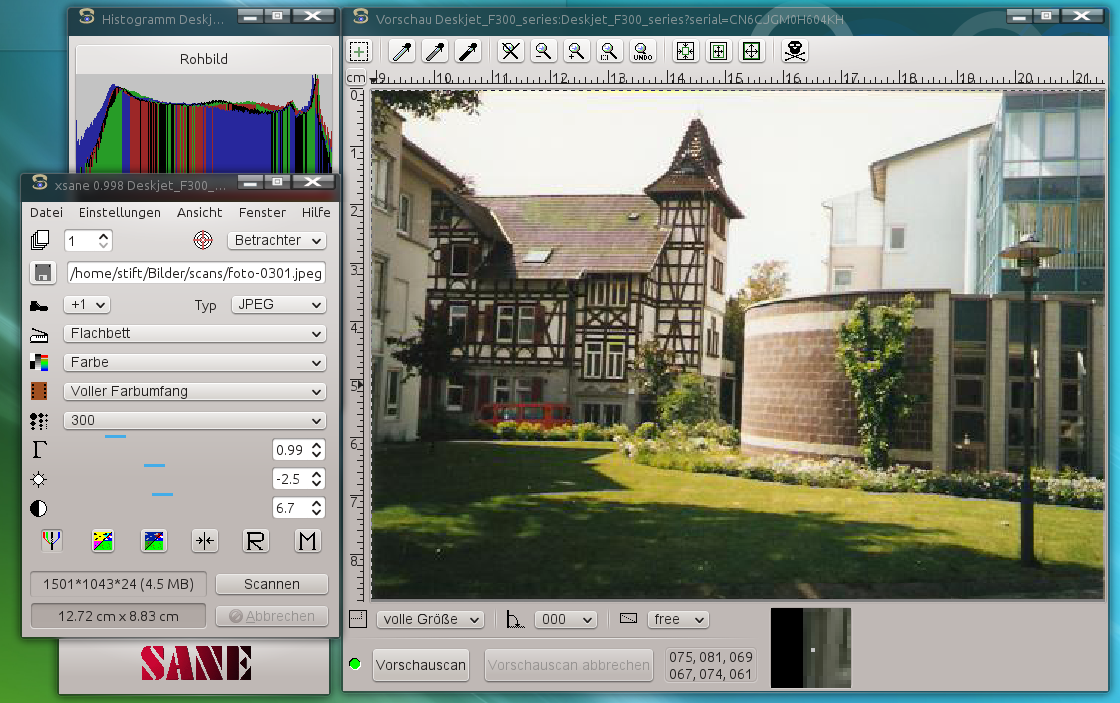Open the JPEG file type dropdown
1120x703 pixels.
[x=278, y=305]
